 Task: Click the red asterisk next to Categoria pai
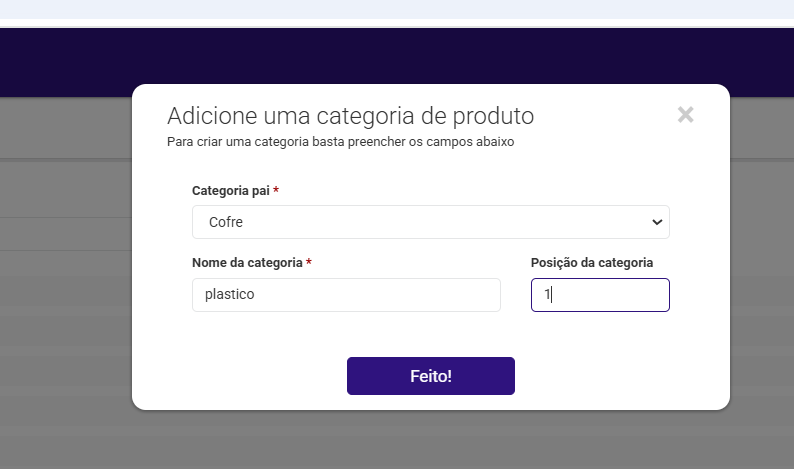276,190
